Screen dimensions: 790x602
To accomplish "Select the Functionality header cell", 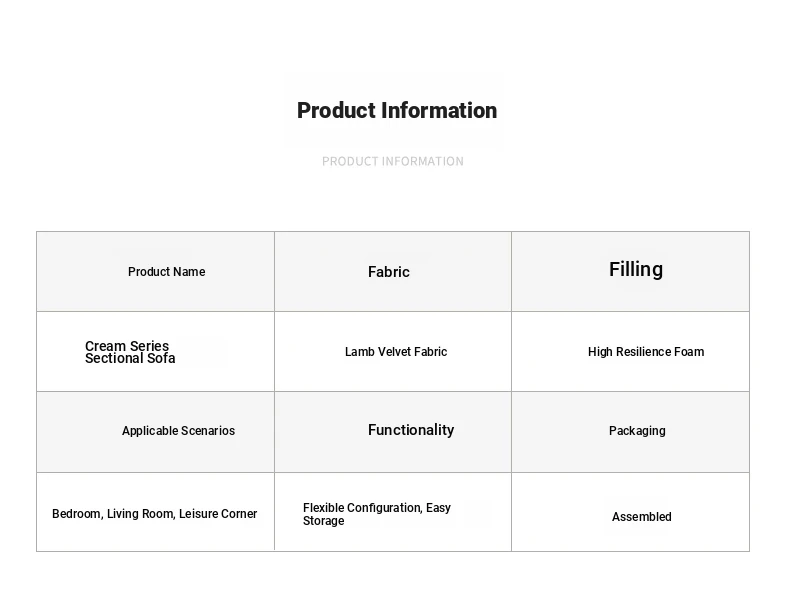I will [x=392, y=432].
